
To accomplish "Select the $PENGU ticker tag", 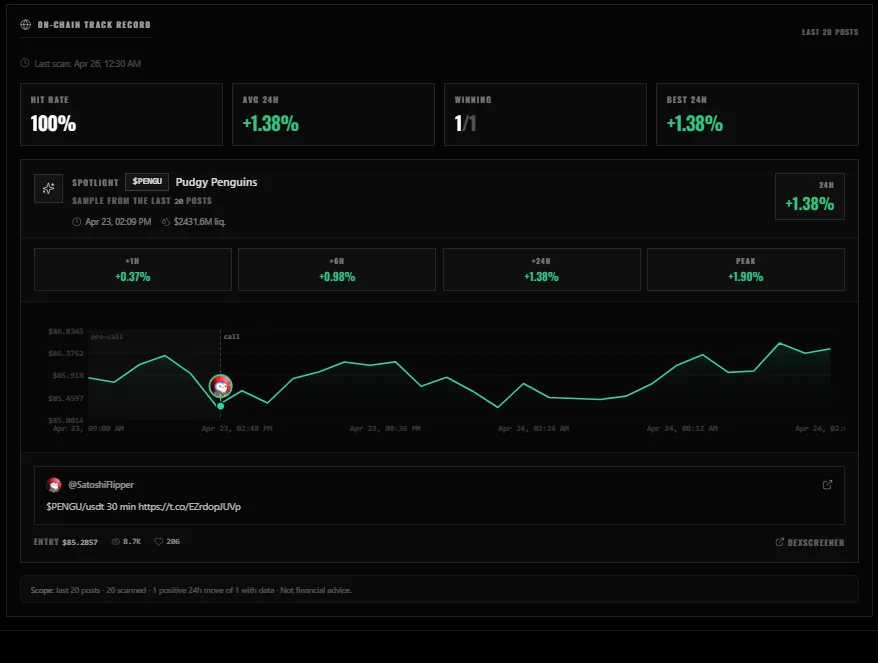I will [x=147, y=181].
